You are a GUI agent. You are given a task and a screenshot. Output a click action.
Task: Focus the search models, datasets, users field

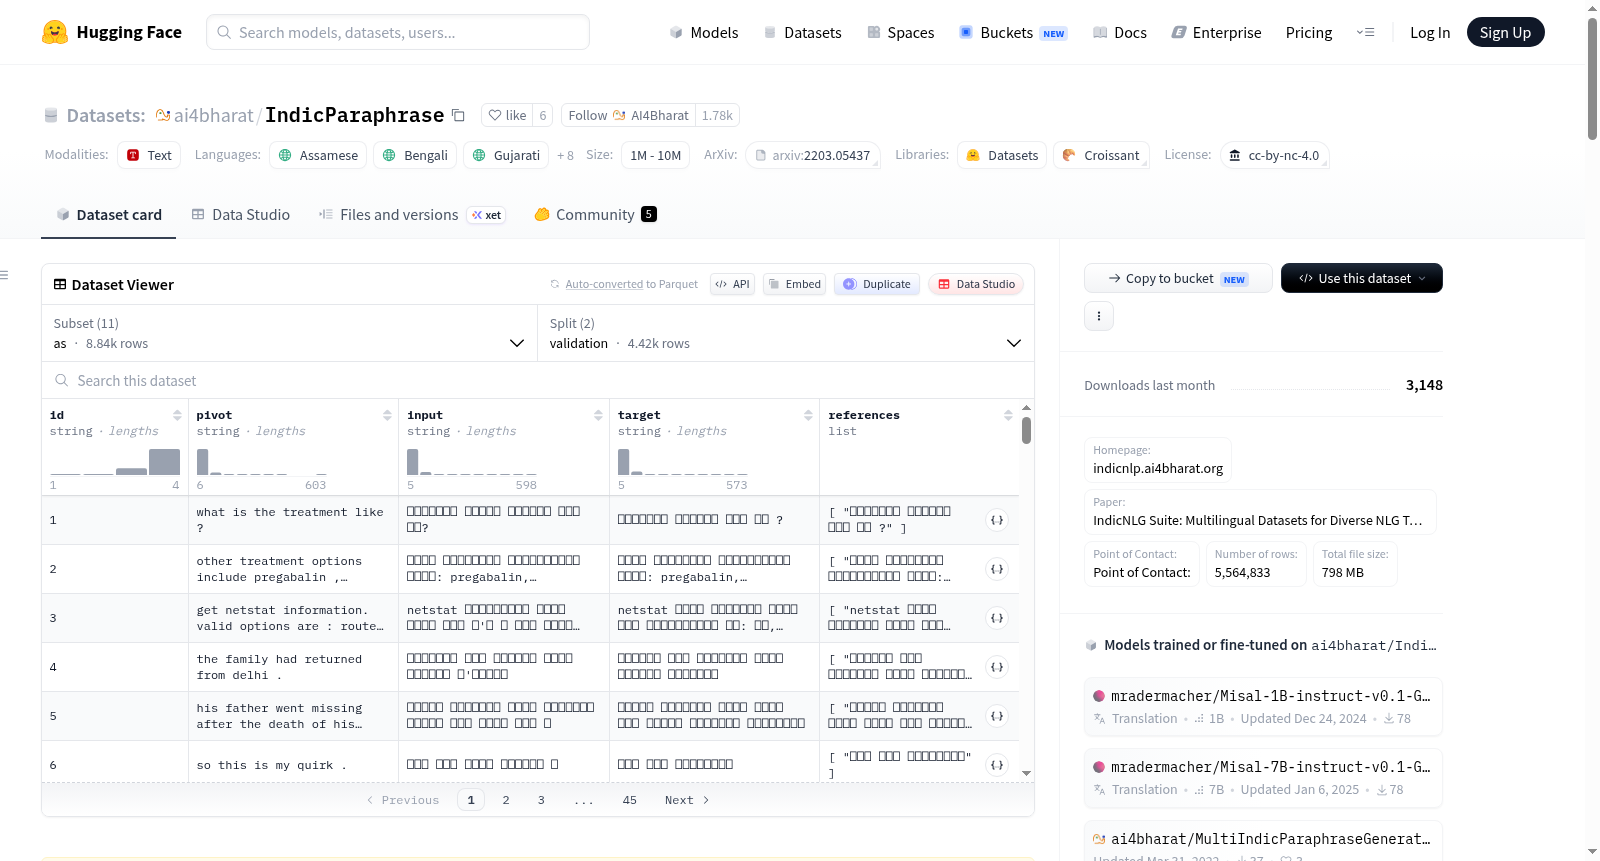(398, 32)
